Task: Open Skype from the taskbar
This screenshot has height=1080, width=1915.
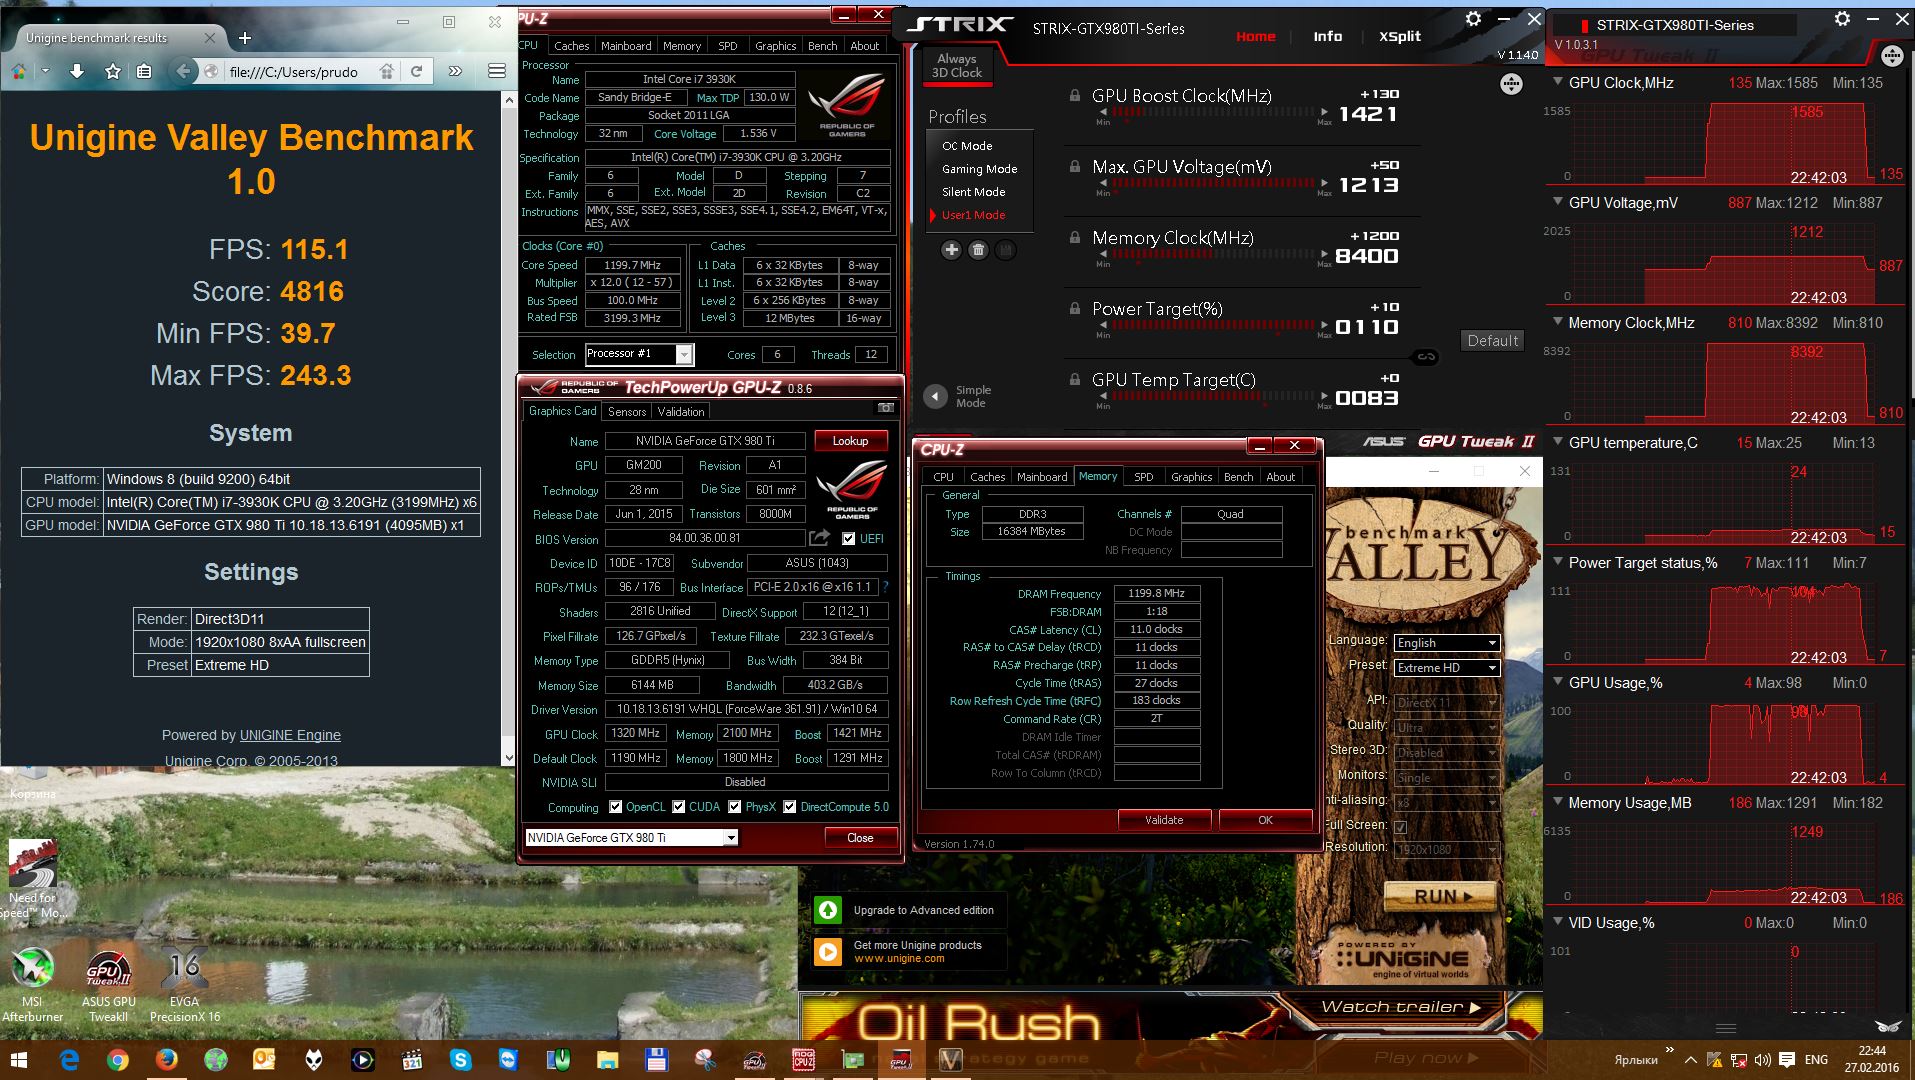Action: [460, 1060]
